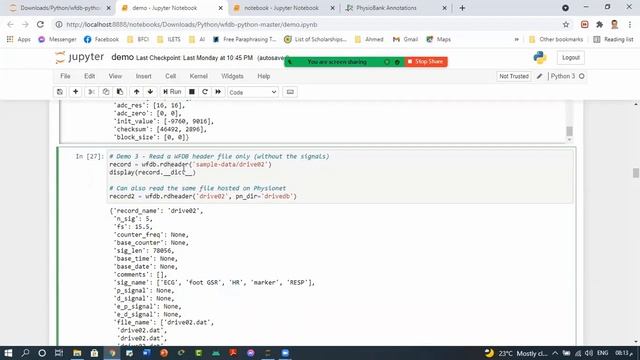The height and width of the screenshot is (360, 640).
Task: Open Windows Start menu
Action: [8, 353]
